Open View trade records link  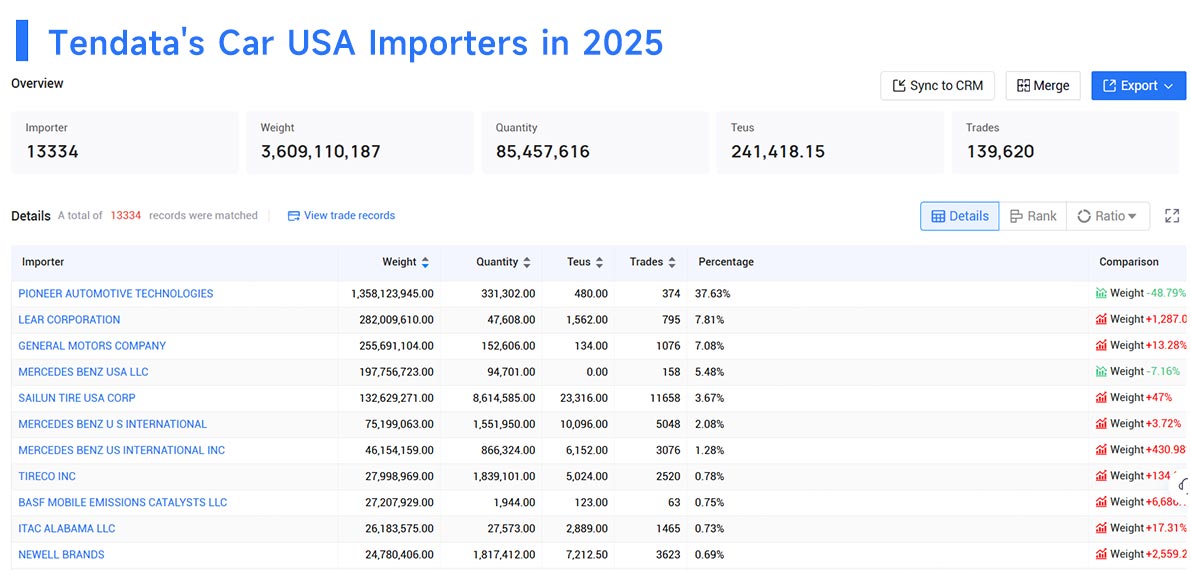coord(342,216)
